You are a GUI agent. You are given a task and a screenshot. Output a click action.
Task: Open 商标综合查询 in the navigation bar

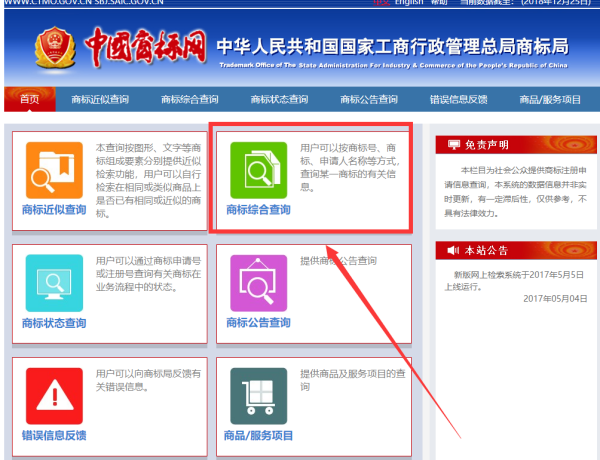[x=190, y=100]
